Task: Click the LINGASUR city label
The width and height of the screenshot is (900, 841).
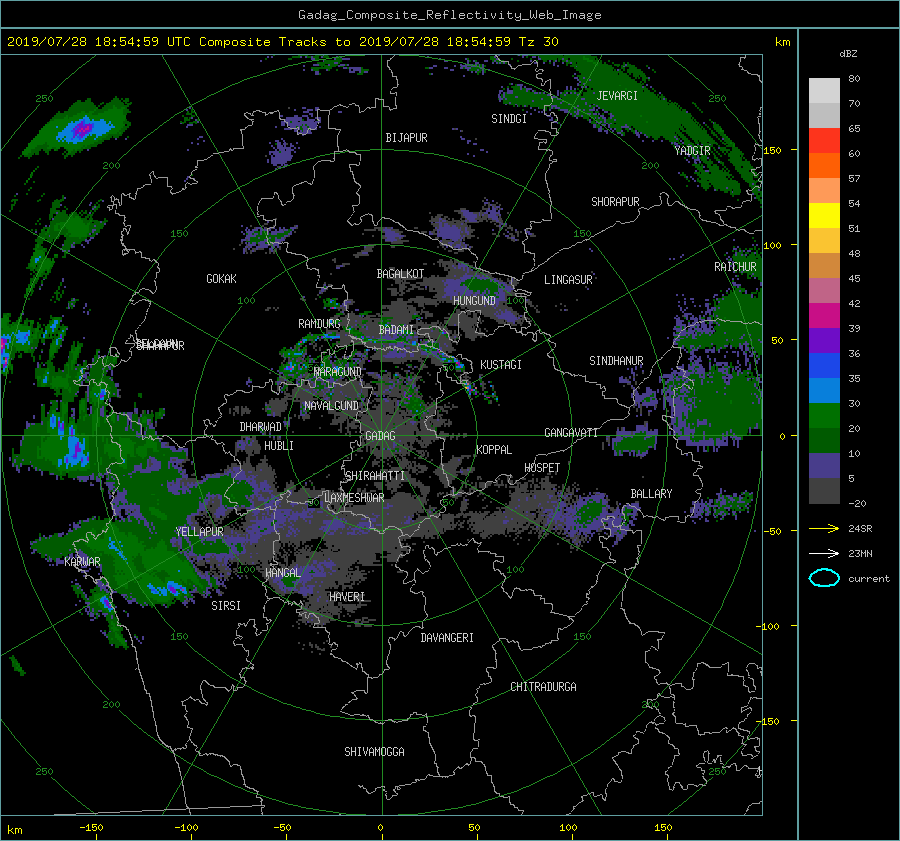Action: 568,280
